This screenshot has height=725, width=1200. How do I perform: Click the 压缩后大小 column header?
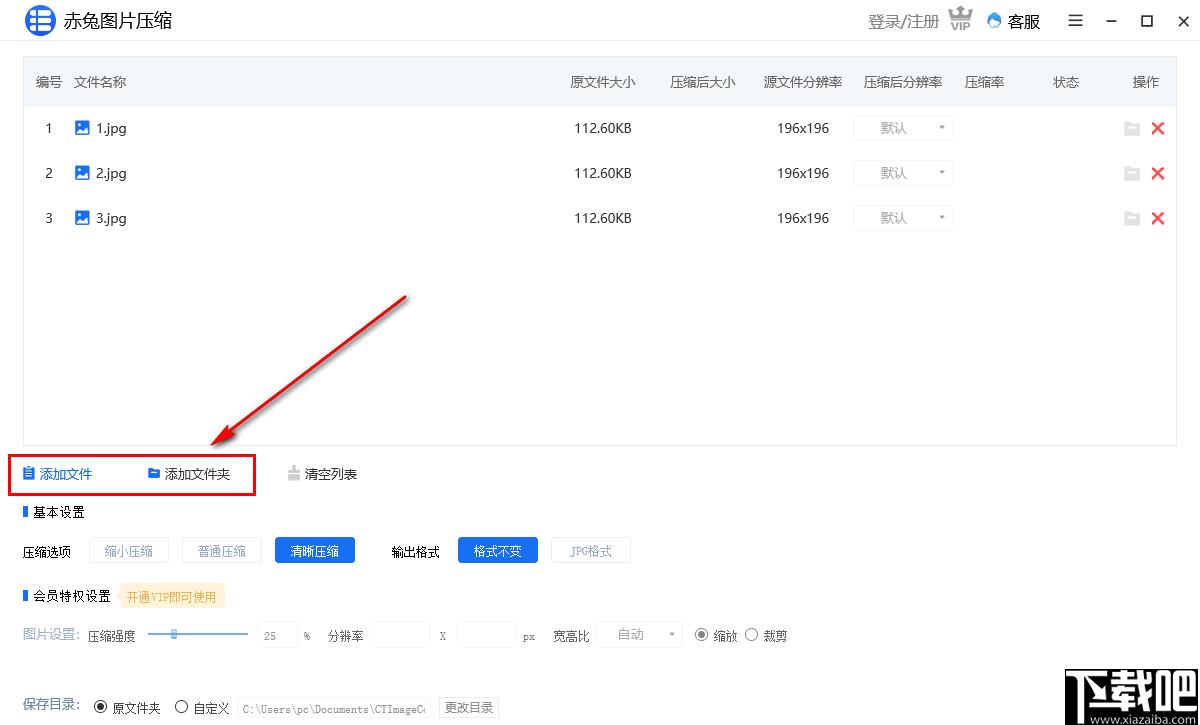(703, 82)
